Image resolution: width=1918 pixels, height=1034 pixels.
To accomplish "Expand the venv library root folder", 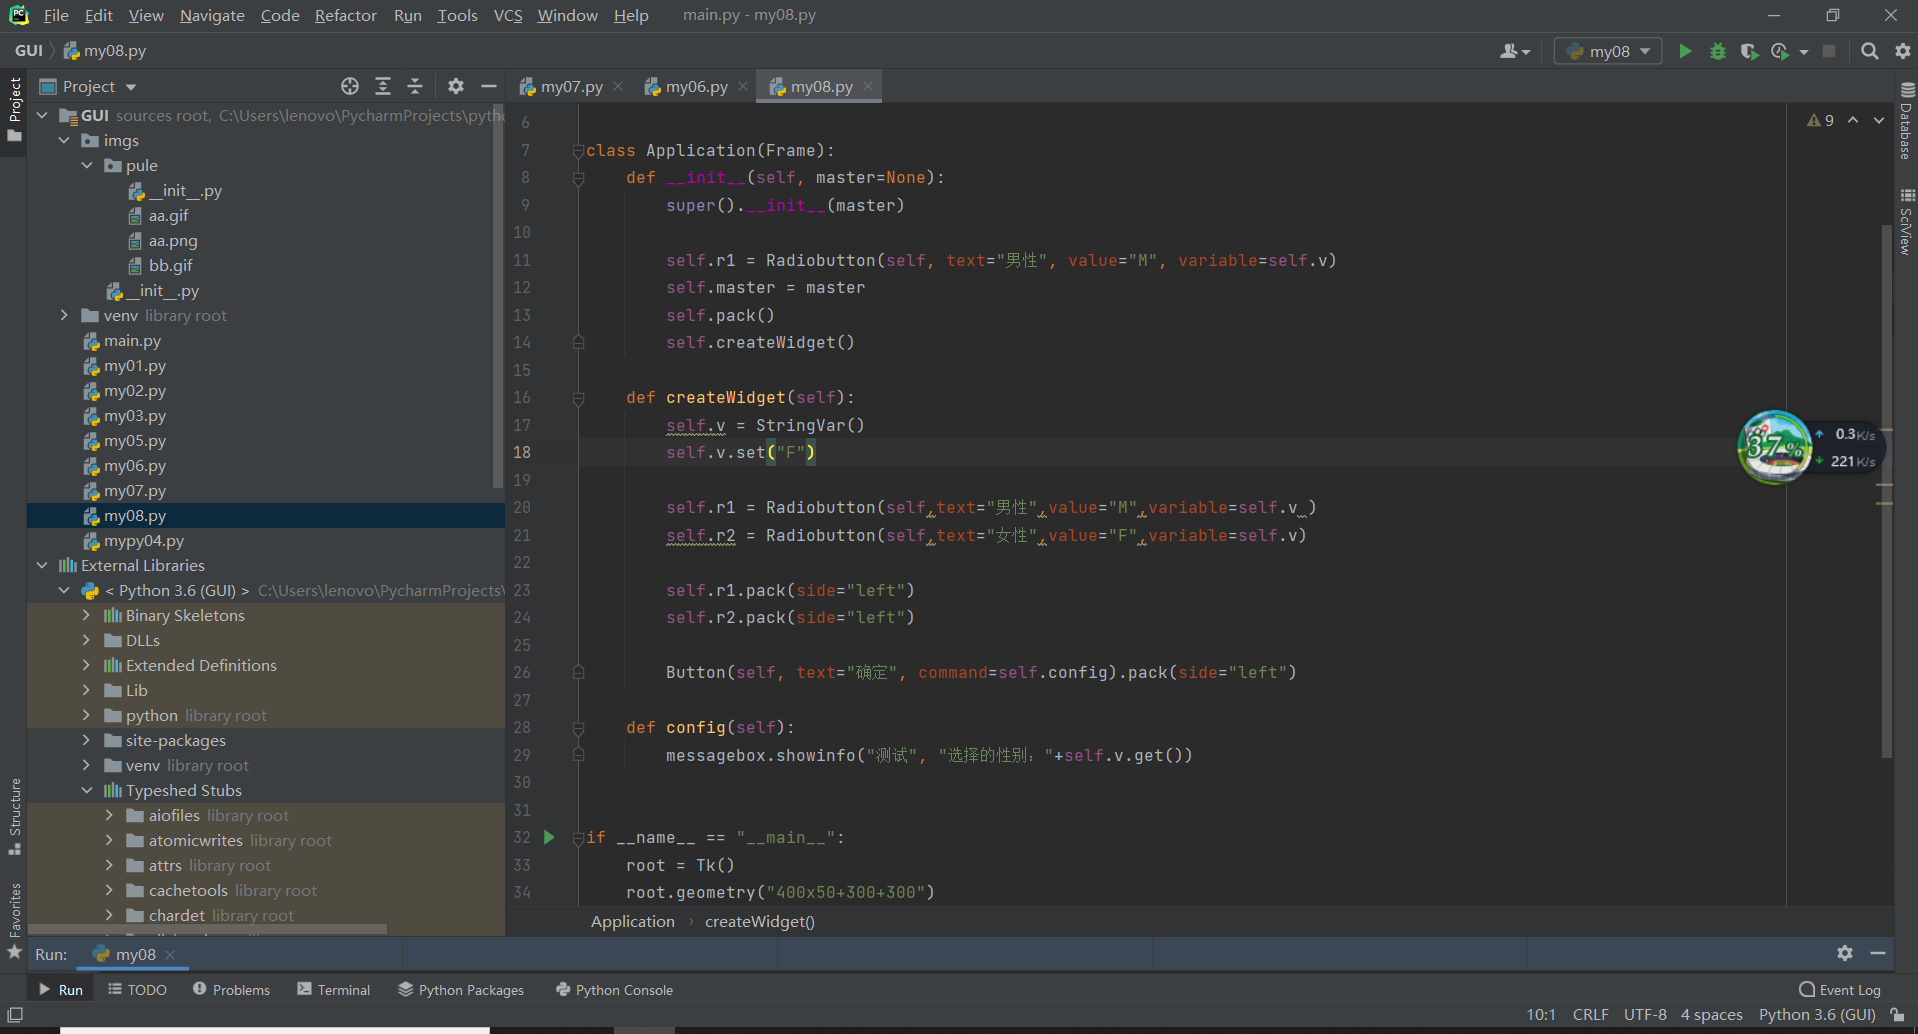I will (65, 316).
